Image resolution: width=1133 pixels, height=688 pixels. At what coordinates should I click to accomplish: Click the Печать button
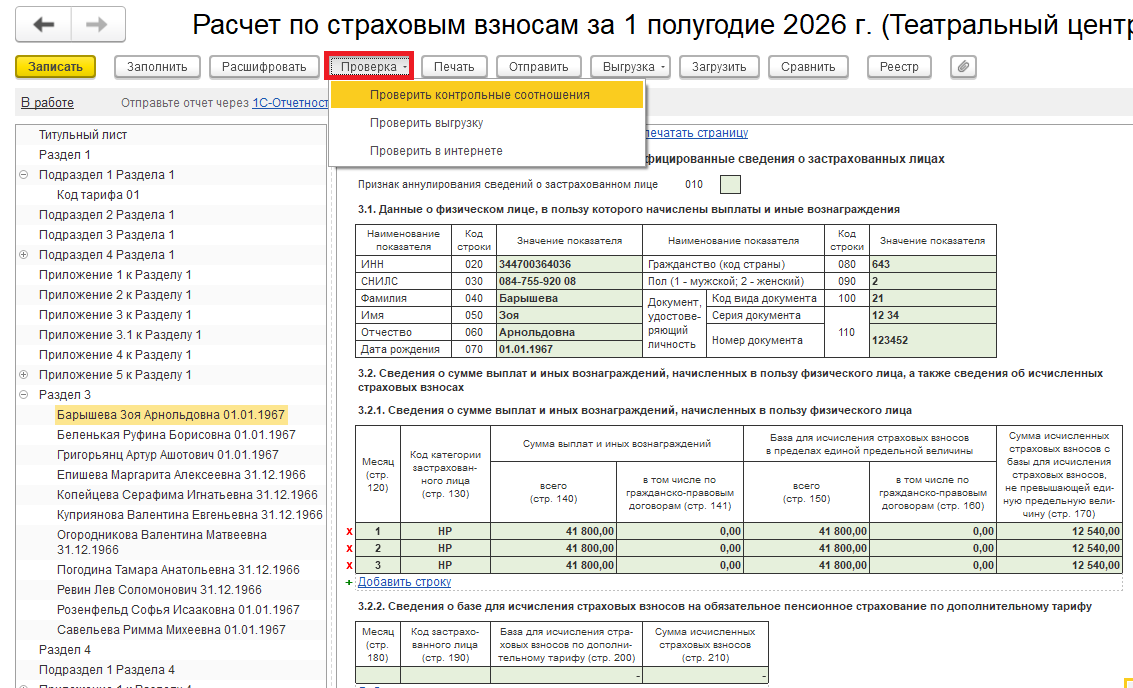click(x=454, y=66)
